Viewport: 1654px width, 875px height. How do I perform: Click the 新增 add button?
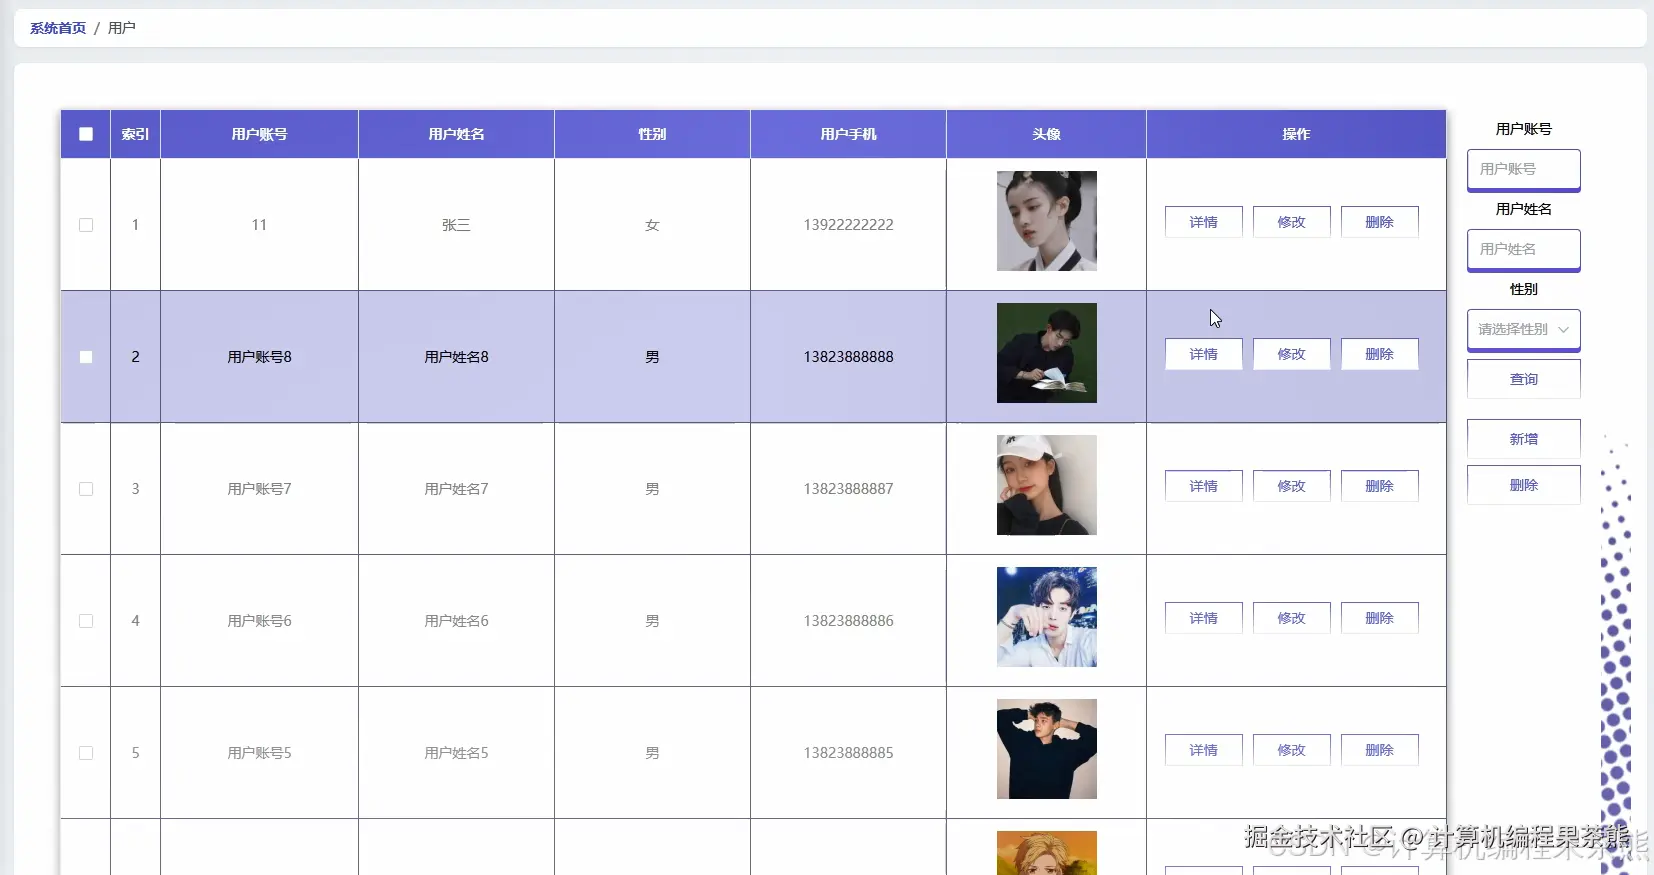point(1523,439)
